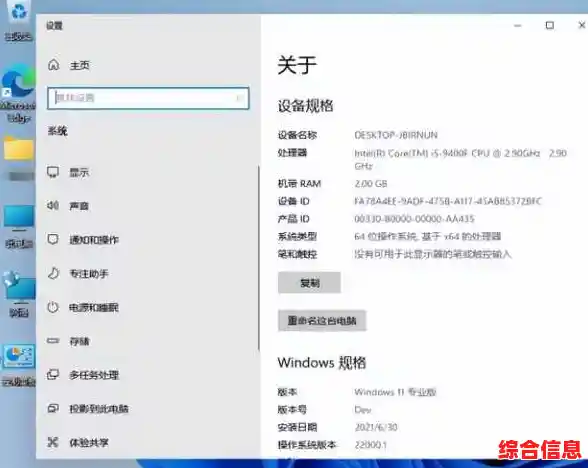Click the 存储 storage drive icon
This screenshot has height=468, width=588.
pyautogui.click(x=53, y=341)
